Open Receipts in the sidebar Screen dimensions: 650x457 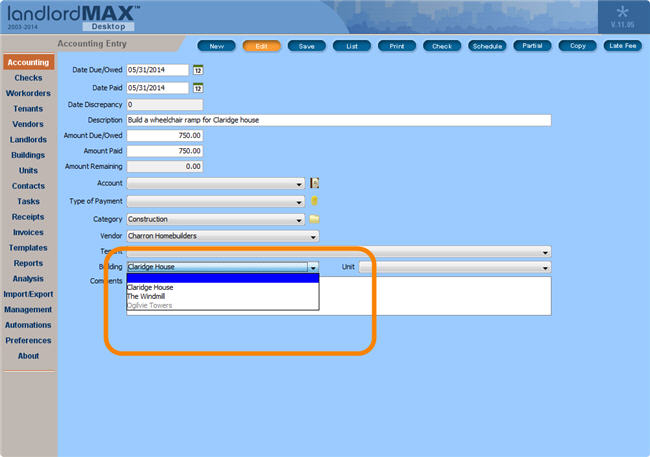coord(28,217)
